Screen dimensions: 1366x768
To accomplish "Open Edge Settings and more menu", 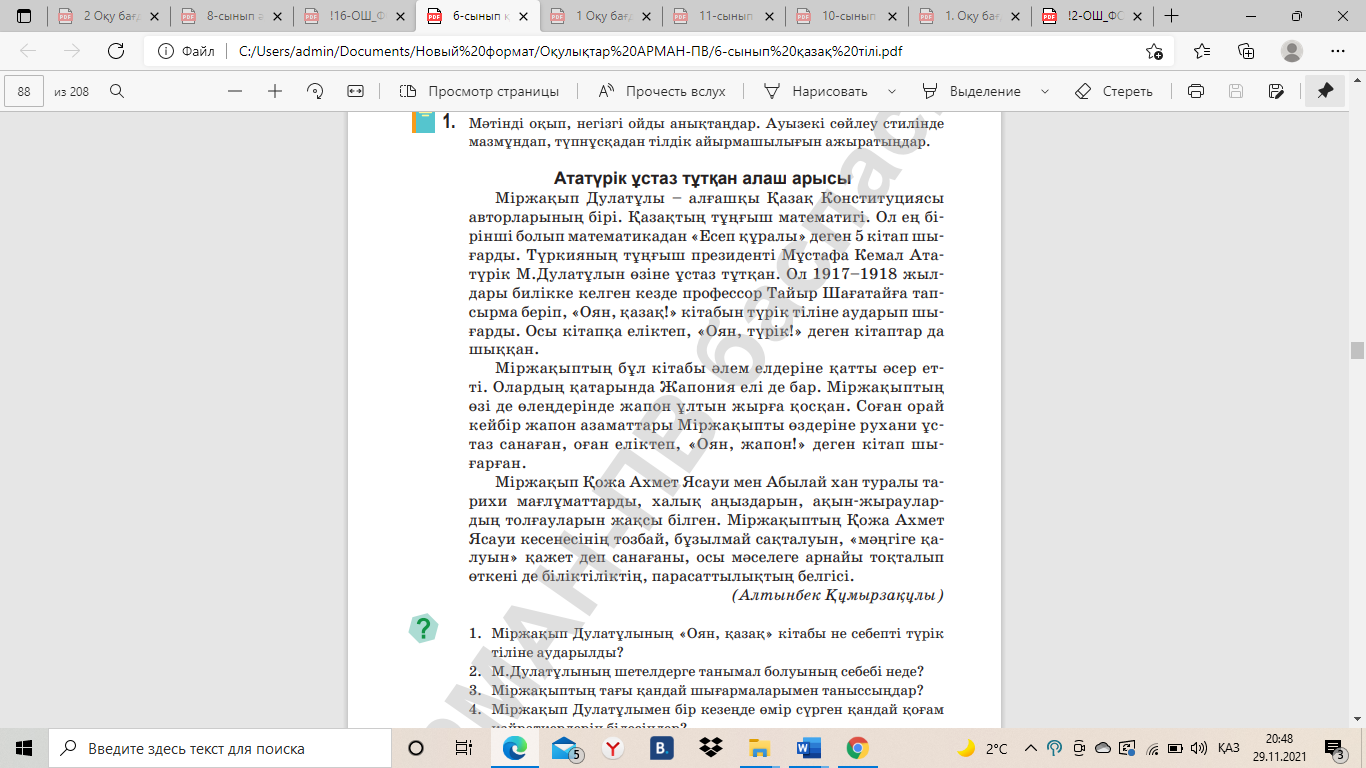I will (1338, 52).
